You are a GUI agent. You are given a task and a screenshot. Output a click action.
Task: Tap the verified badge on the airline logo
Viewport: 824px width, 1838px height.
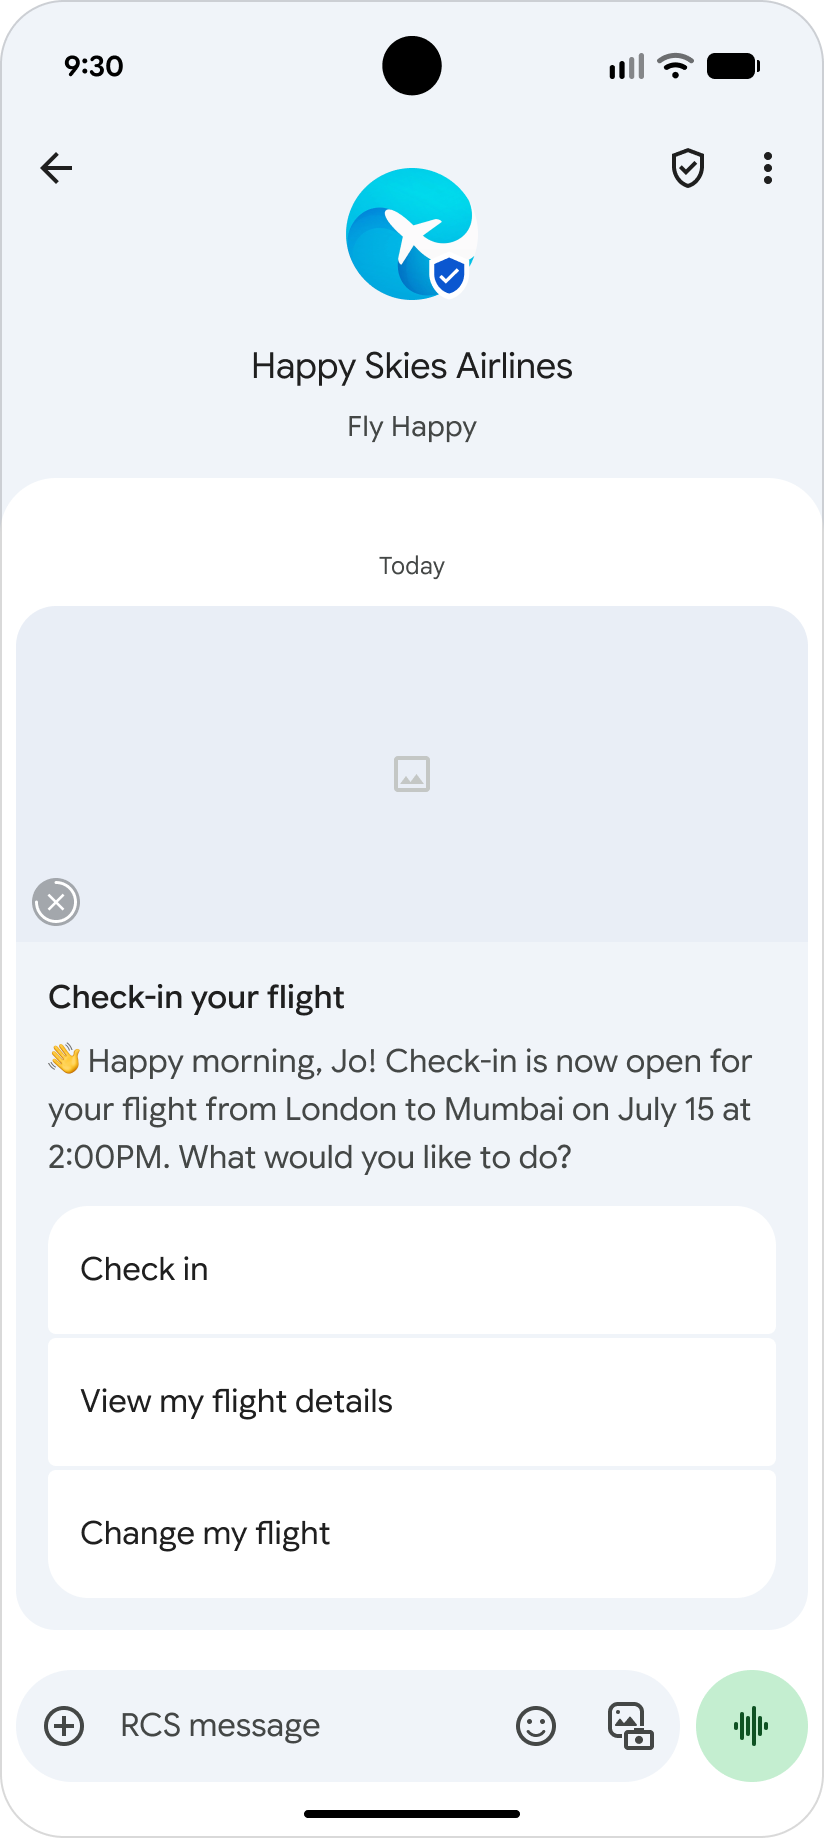449,275
